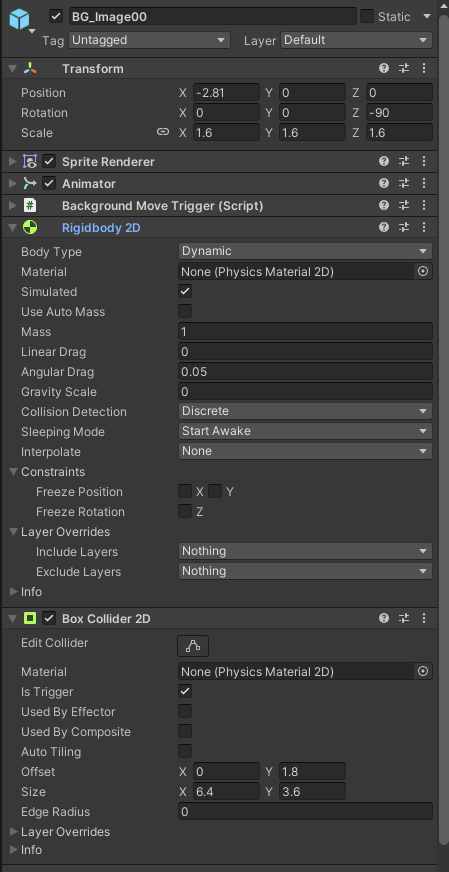Image resolution: width=449 pixels, height=872 pixels.
Task: Disable the Animator component checkbox
Action: (49, 183)
